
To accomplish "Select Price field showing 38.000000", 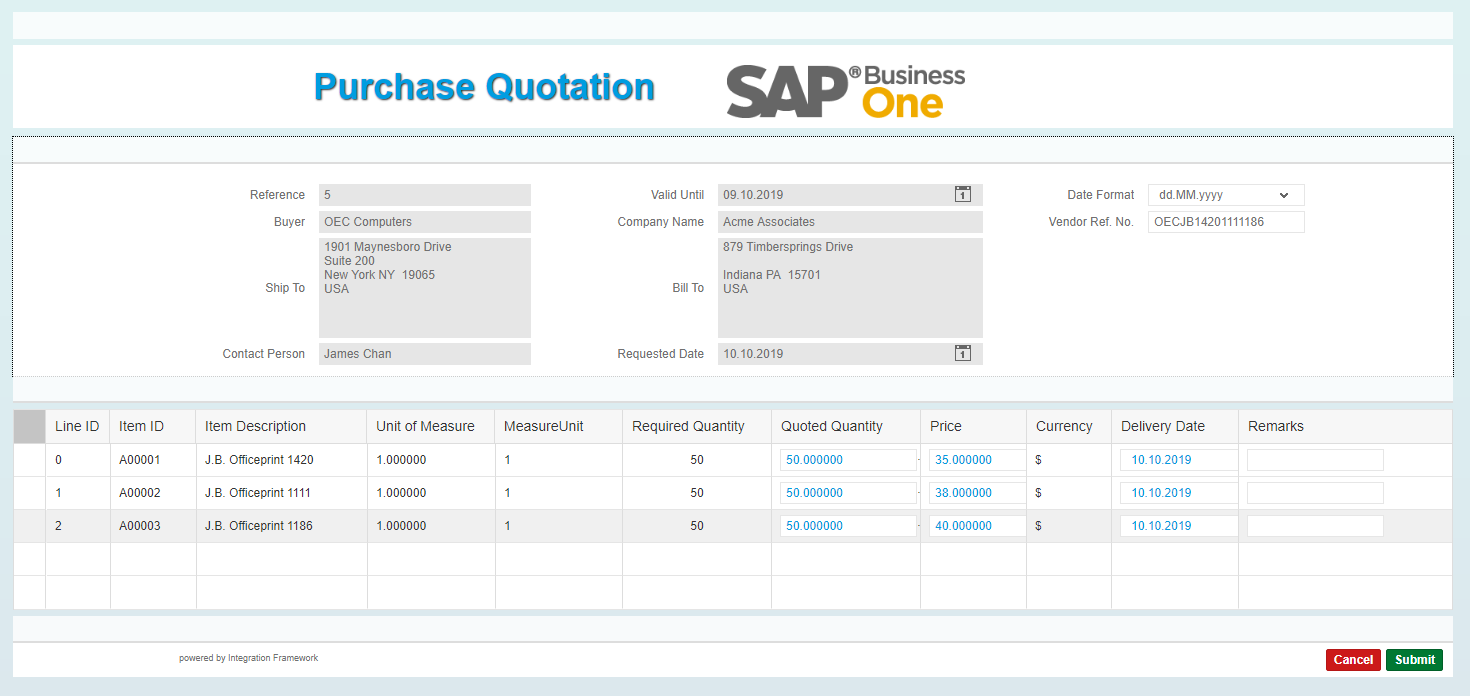I will click(976, 493).
